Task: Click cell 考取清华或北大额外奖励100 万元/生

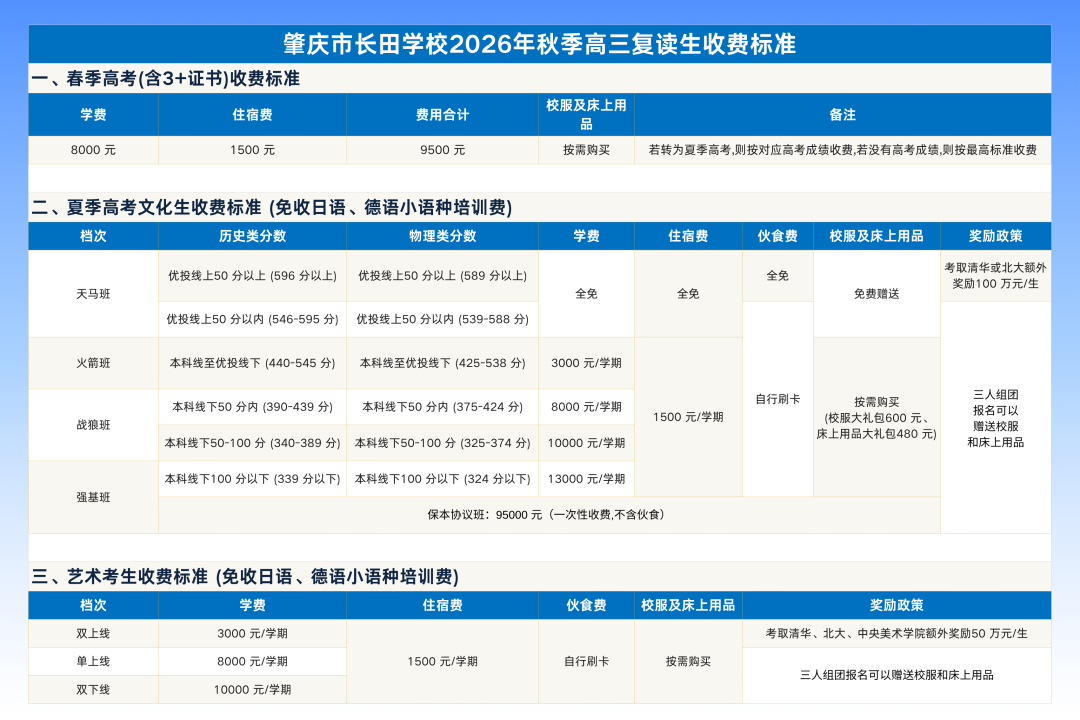Action: point(995,276)
